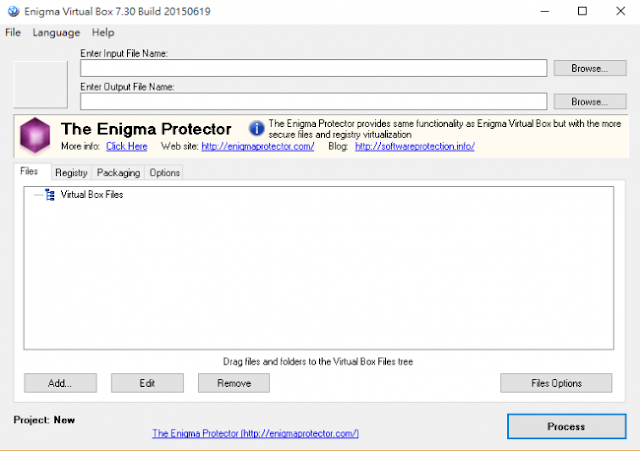Open the Help menu
The width and height of the screenshot is (640, 451).
coord(103,33)
